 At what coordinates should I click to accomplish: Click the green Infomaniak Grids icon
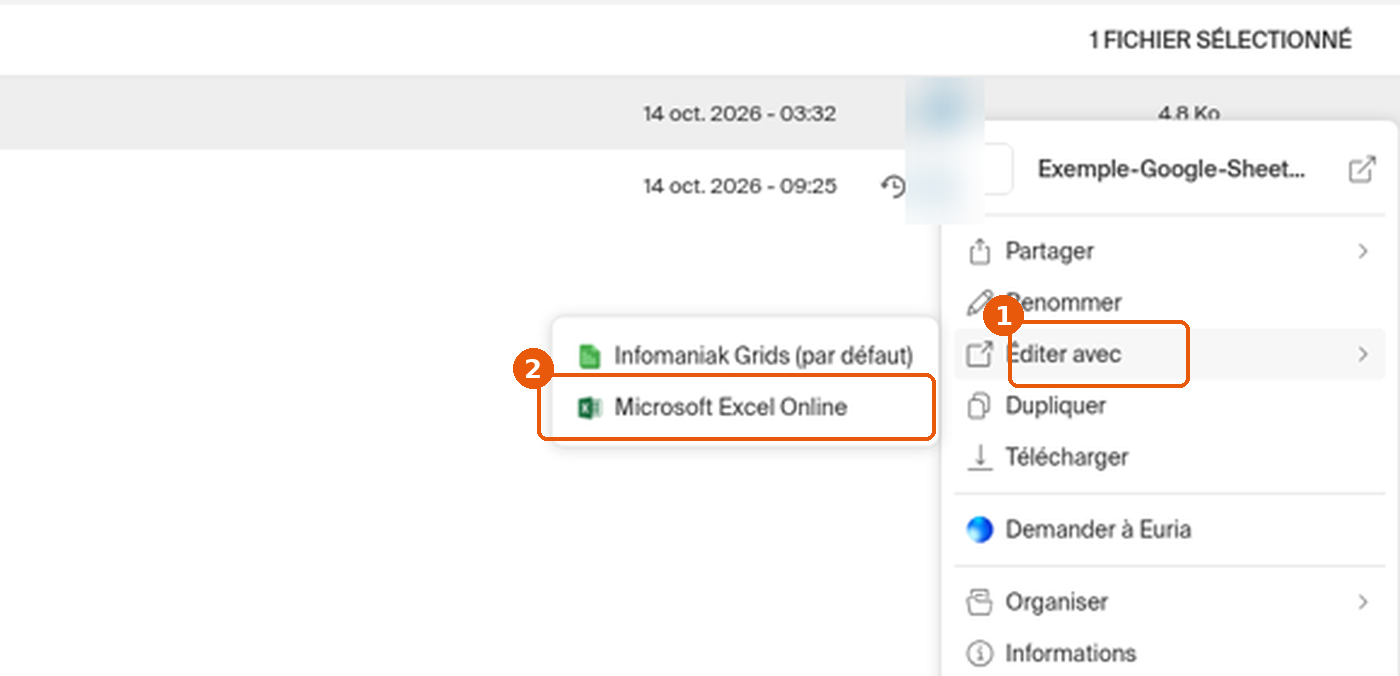tap(589, 355)
